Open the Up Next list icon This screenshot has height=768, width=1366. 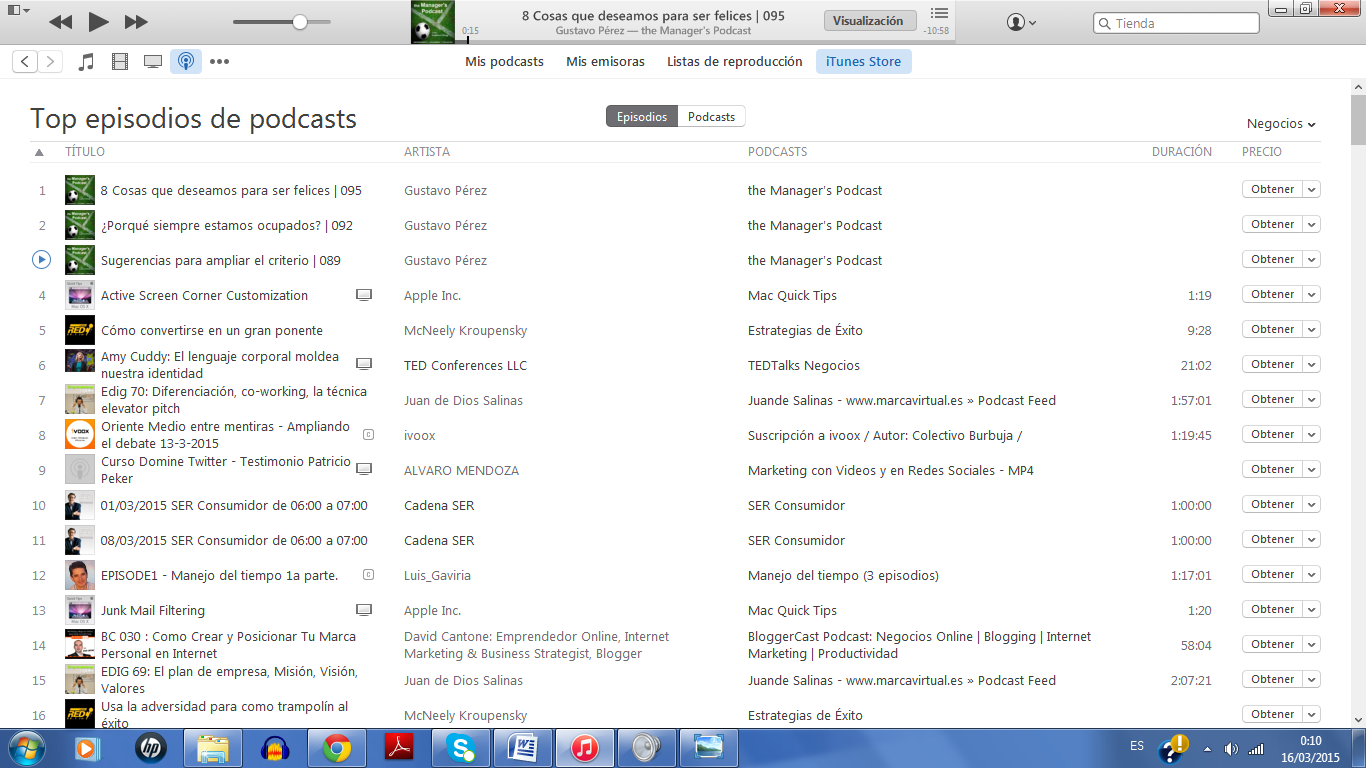938,14
